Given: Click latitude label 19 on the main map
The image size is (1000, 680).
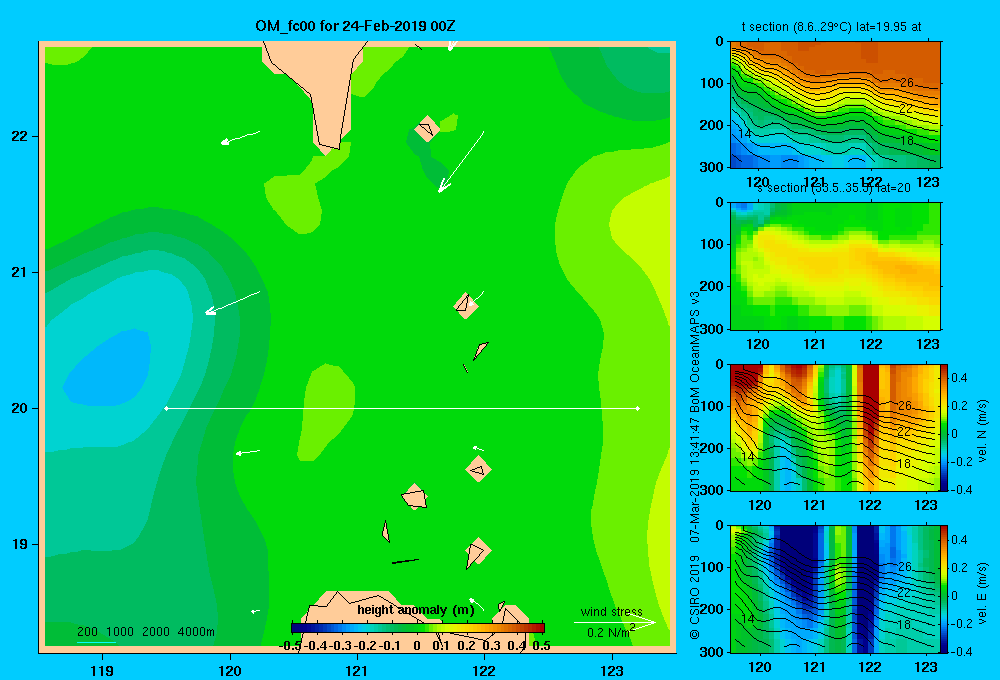Looking at the screenshot, I should [20, 544].
